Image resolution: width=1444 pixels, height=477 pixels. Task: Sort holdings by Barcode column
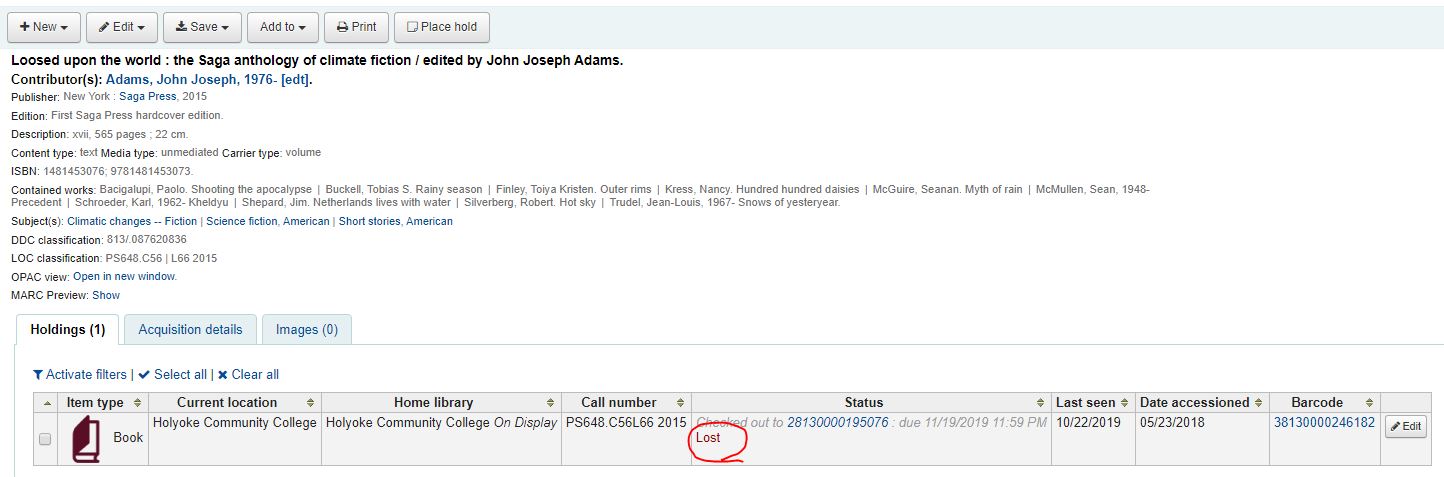[x=1370, y=402]
